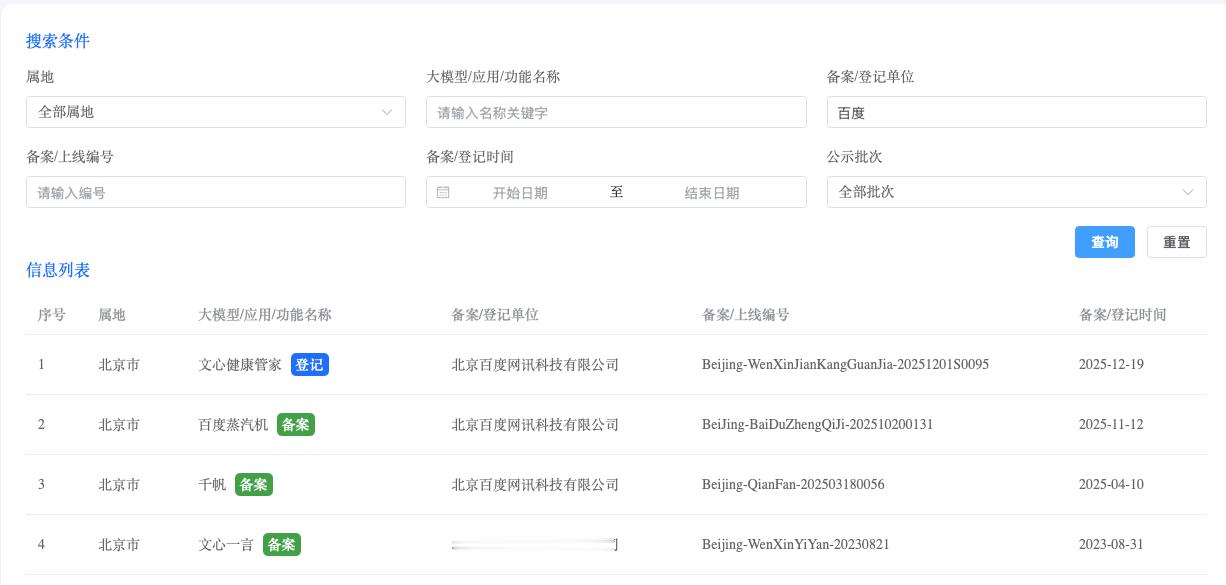Click the 备案/登记单位 field containing 百度
Viewport: 1226px width, 585px height.
tap(1016, 112)
